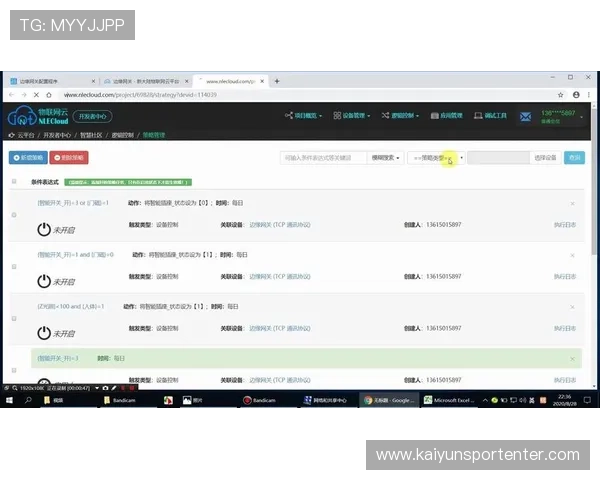
Task: Tick the checkbox of third strategy row
Action: pyautogui.click(x=14, y=318)
